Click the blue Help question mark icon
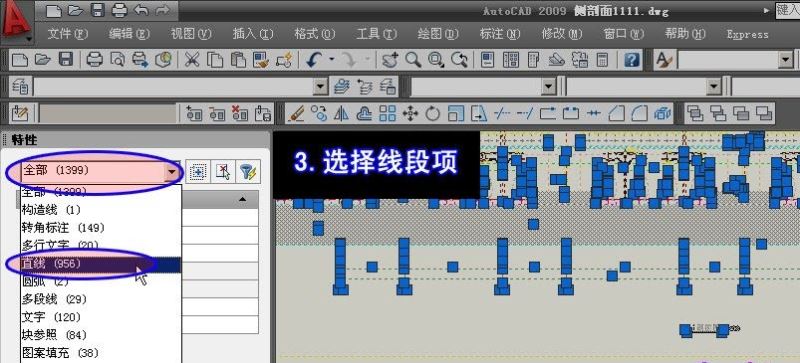Screen dimensions: 800x363 (x=632, y=60)
